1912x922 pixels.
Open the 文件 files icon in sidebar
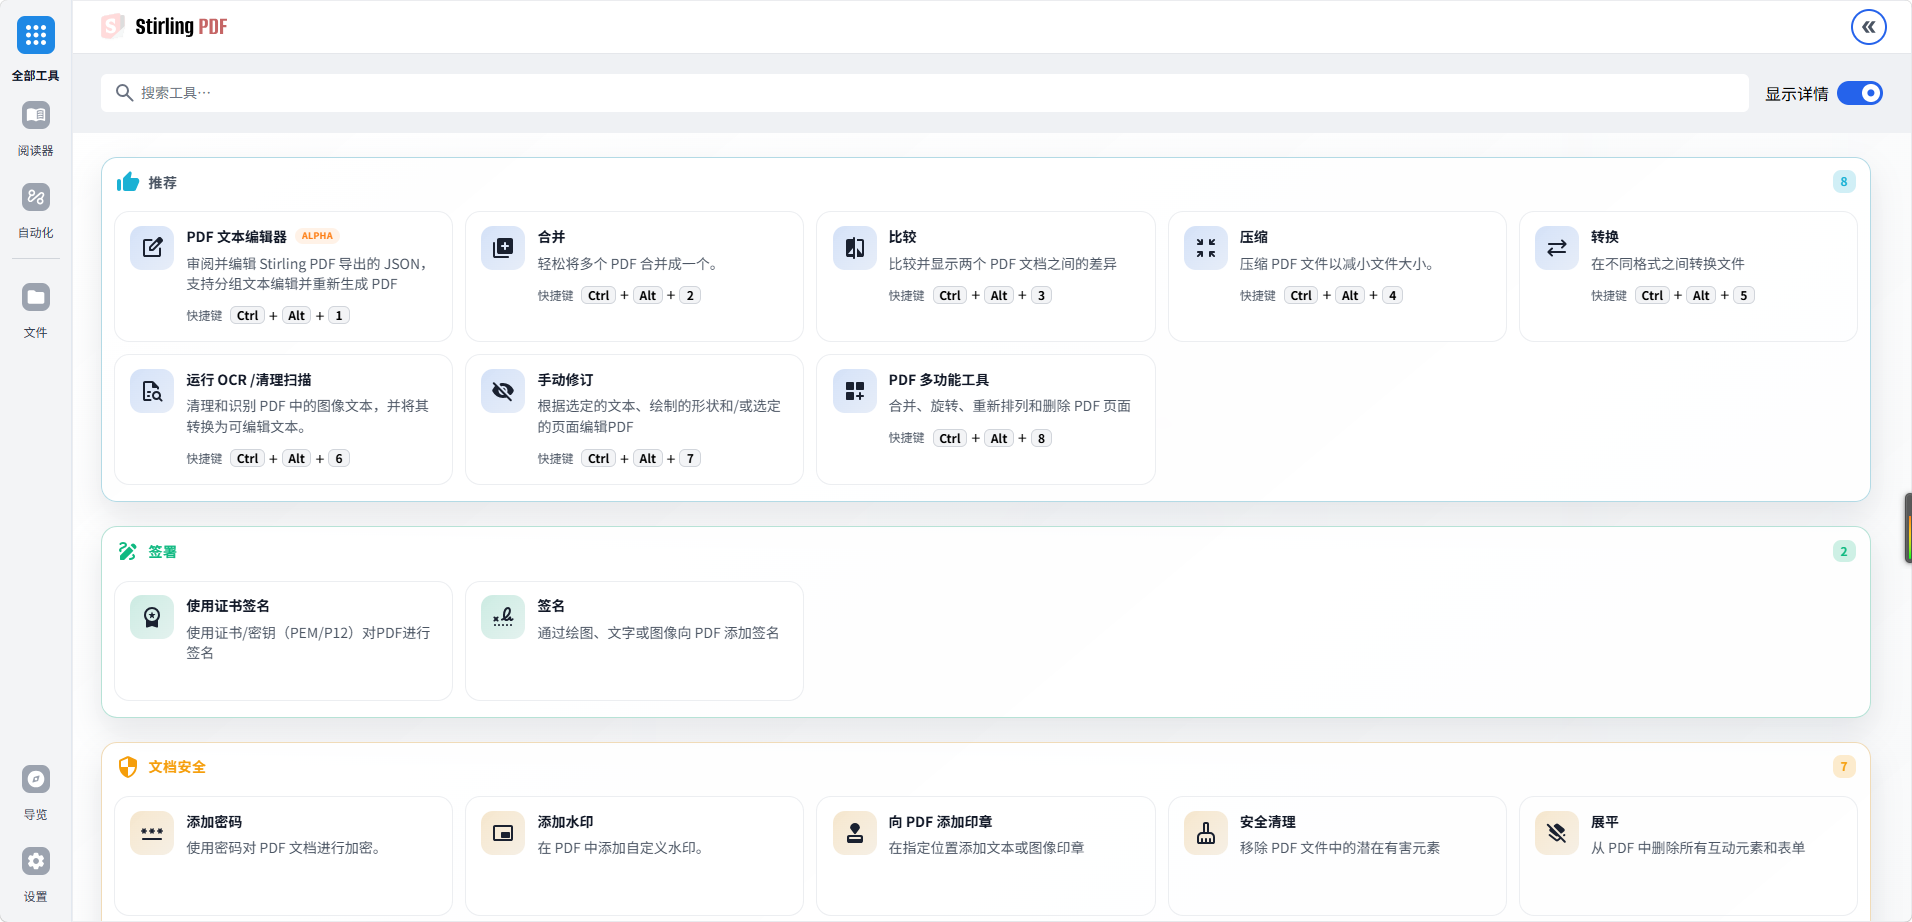click(36, 298)
